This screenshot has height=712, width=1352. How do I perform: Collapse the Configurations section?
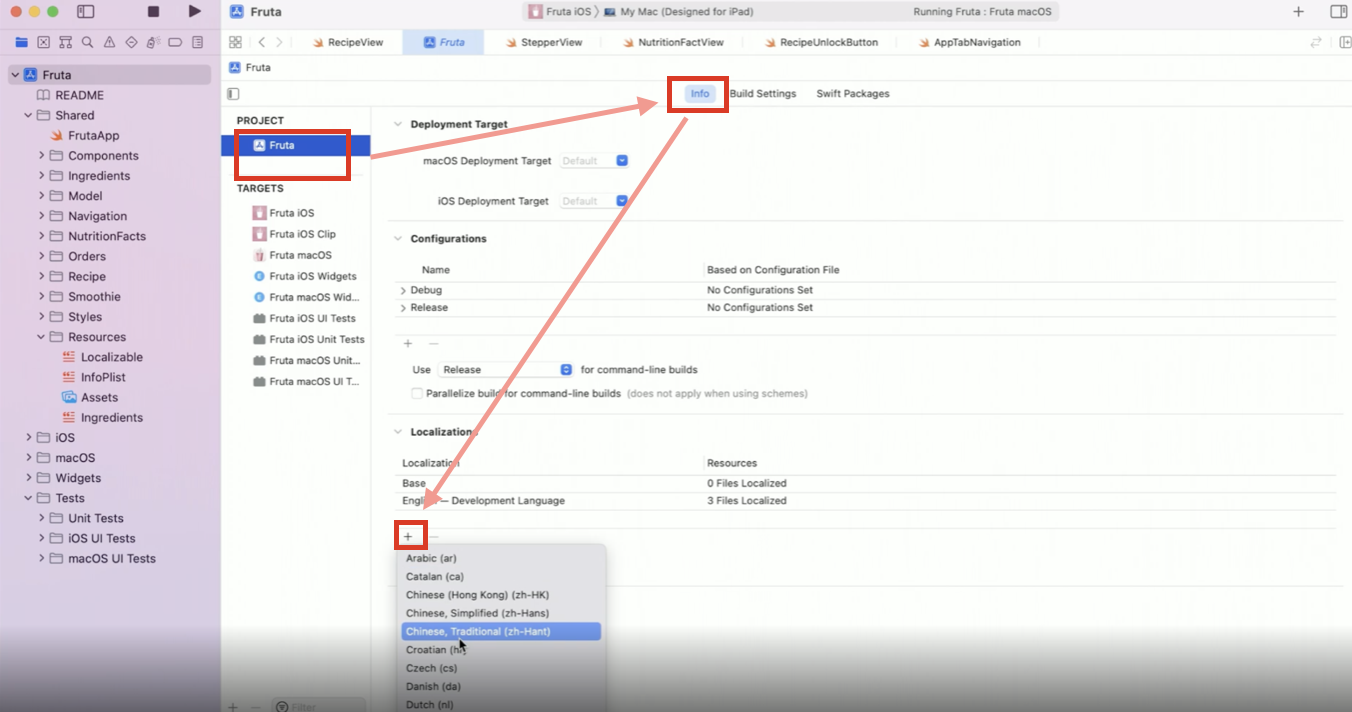398,239
